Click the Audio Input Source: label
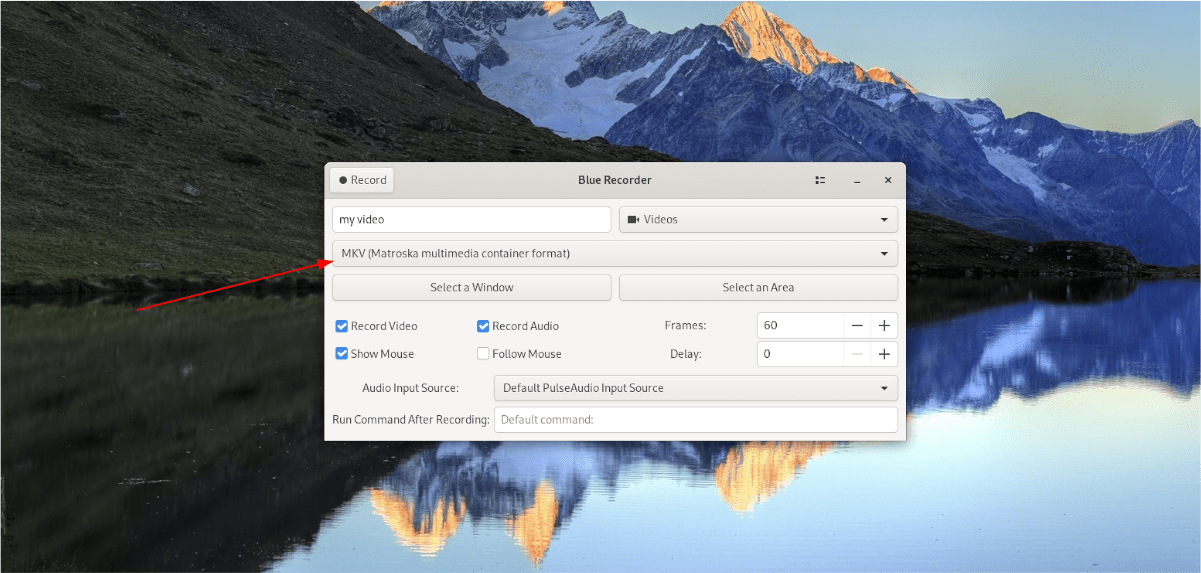 tap(410, 388)
